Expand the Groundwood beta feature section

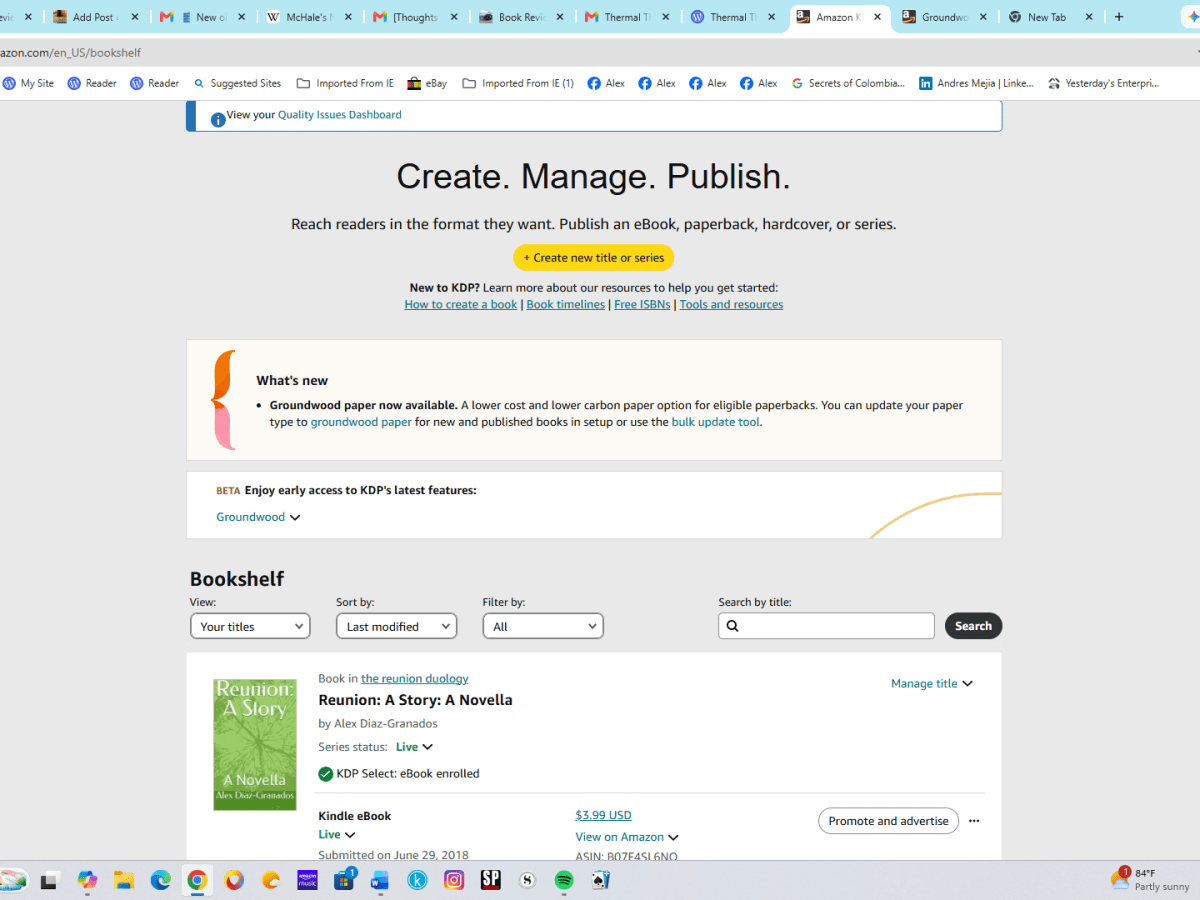click(x=258, y=517)
